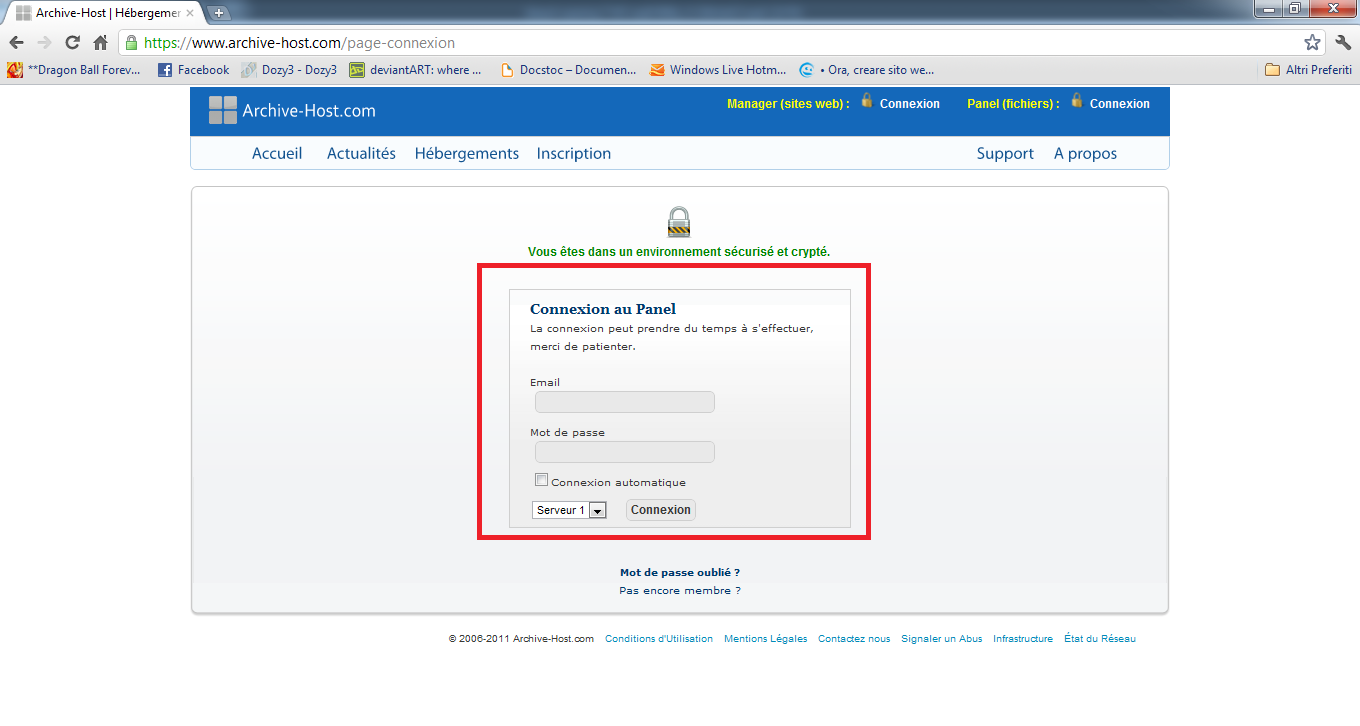Screen dimensions: 1360x726
Task: Open Mentions Légales footer link
Action: pyautogui.click(x=766, y=639)
